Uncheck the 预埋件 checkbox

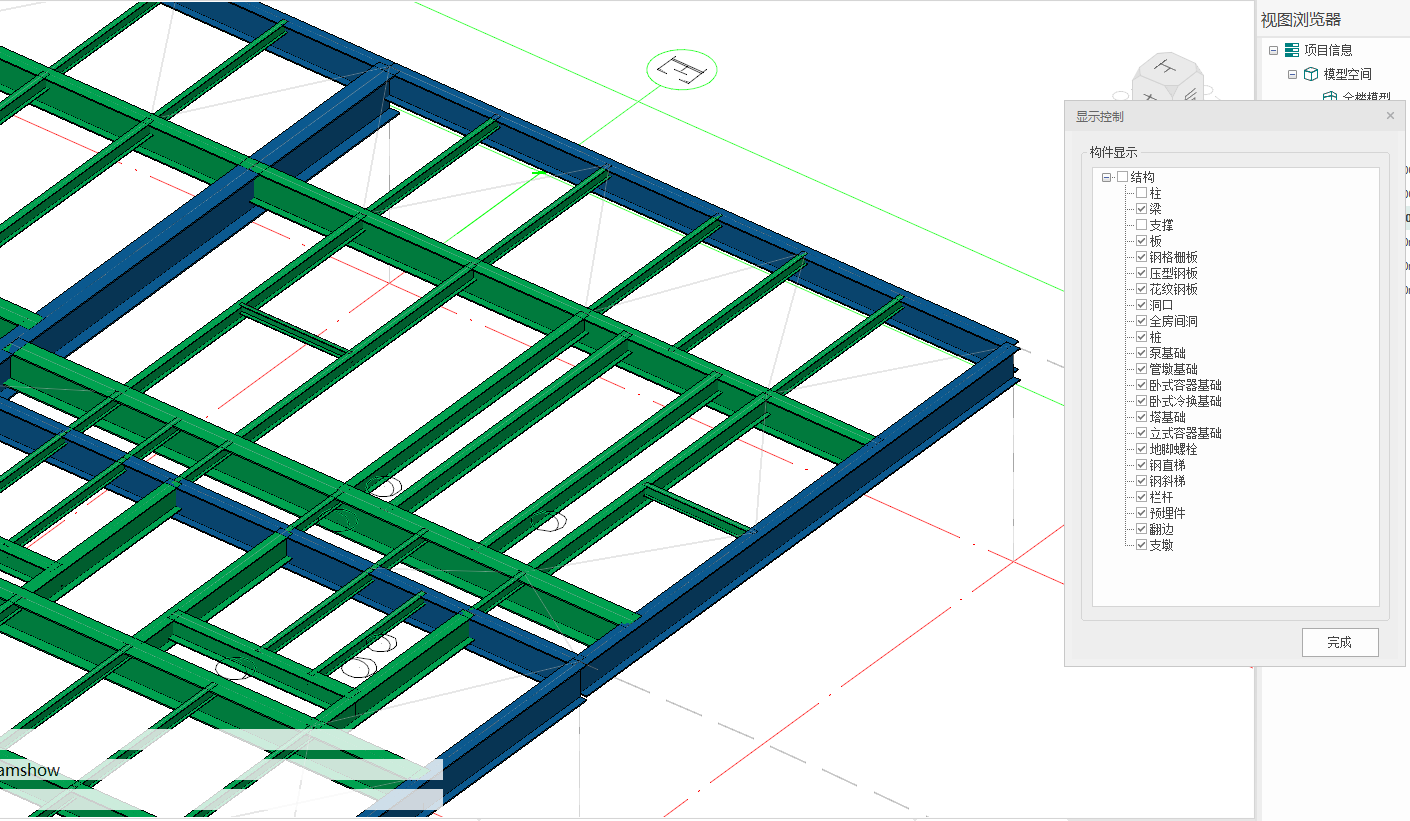[1141, 513]
